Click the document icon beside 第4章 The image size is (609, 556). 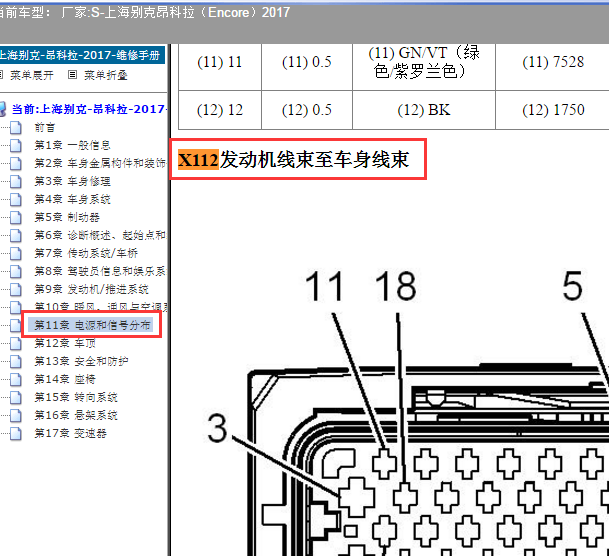[x=16, y=199]
